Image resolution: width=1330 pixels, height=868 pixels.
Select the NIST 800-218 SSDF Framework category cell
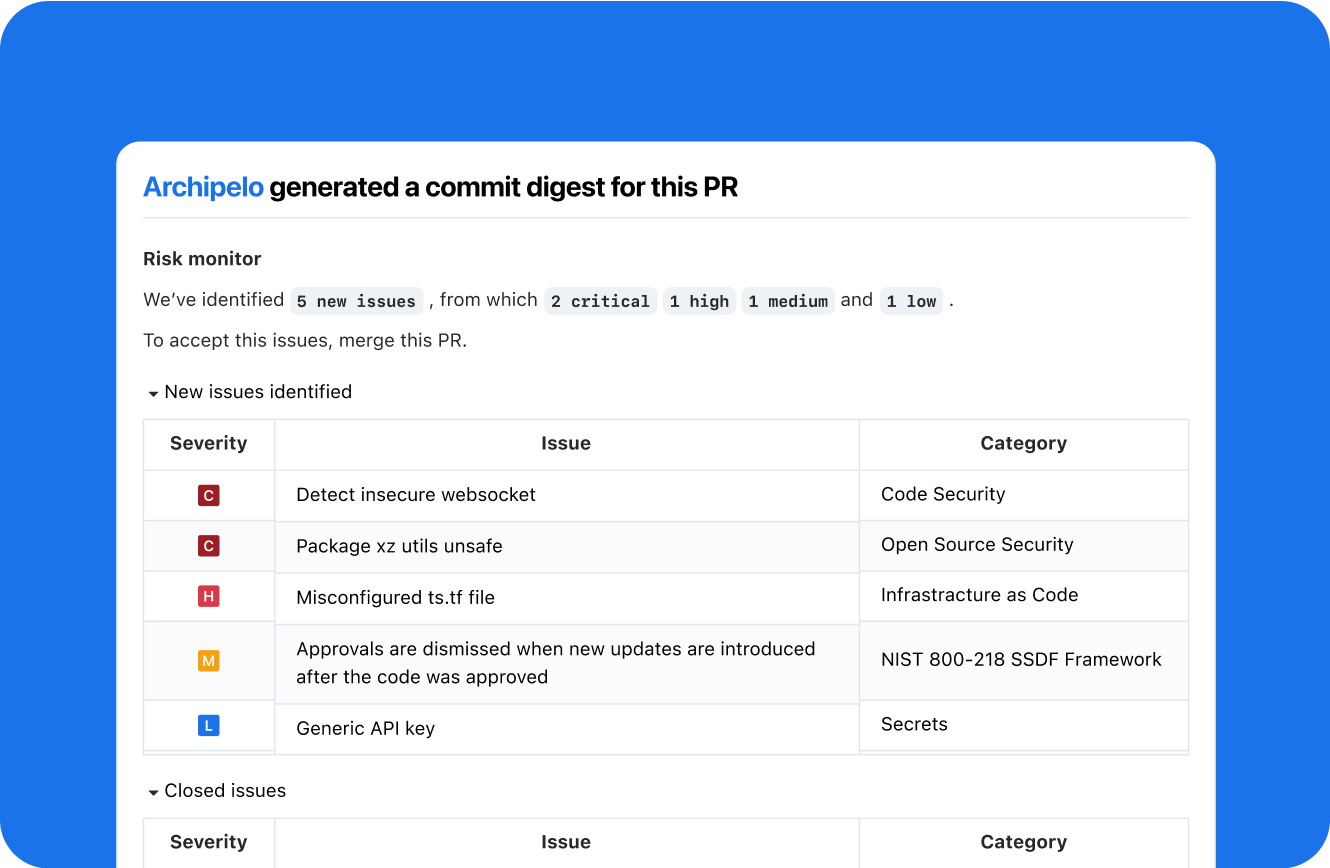click(1021, 660)
